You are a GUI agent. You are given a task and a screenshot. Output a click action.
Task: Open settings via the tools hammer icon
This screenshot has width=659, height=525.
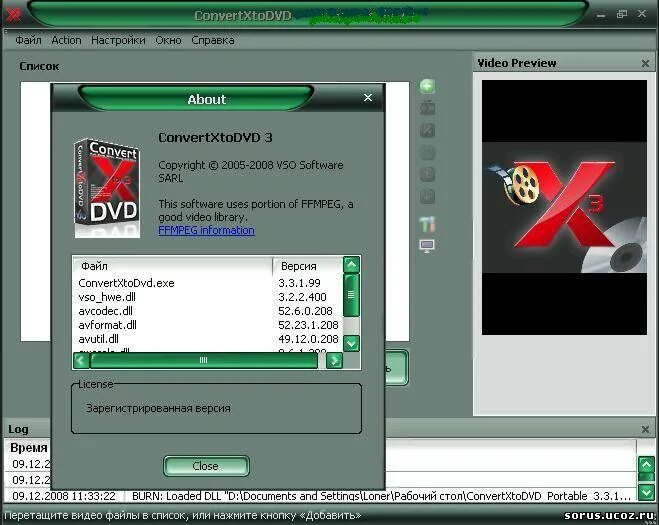click(427, 224)
